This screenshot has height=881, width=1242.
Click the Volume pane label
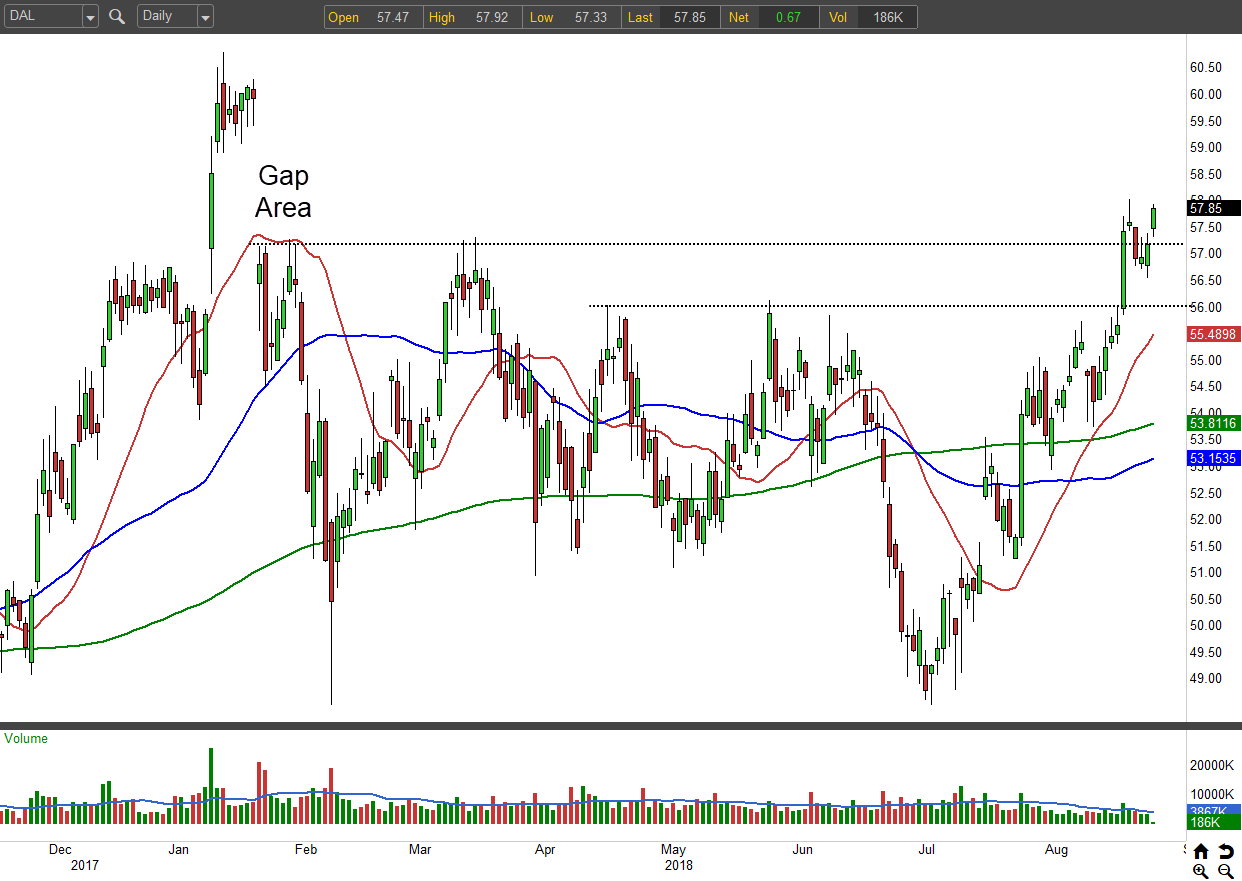[x=26, y=739]
